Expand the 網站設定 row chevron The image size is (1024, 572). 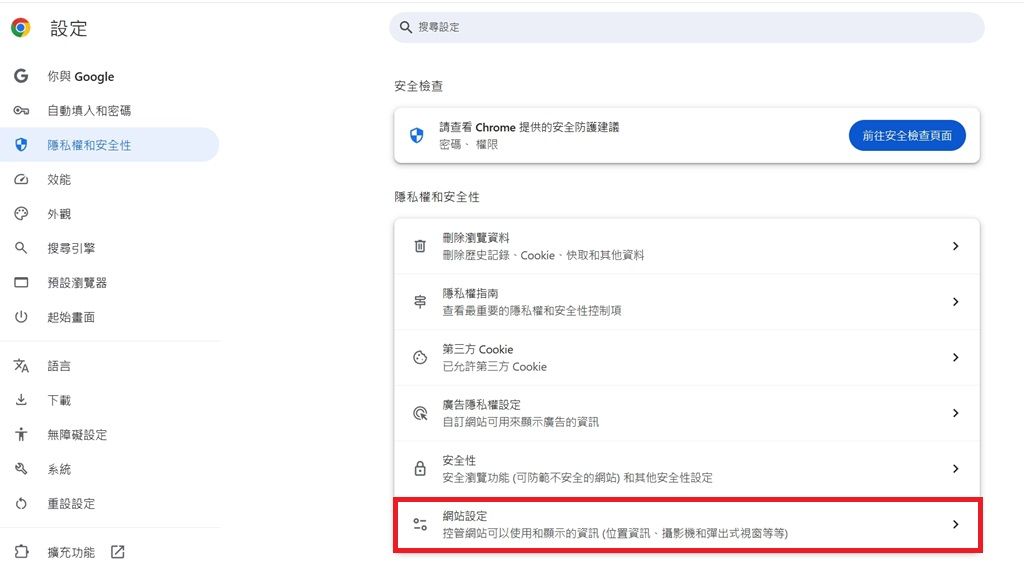(x=955, y=524)
